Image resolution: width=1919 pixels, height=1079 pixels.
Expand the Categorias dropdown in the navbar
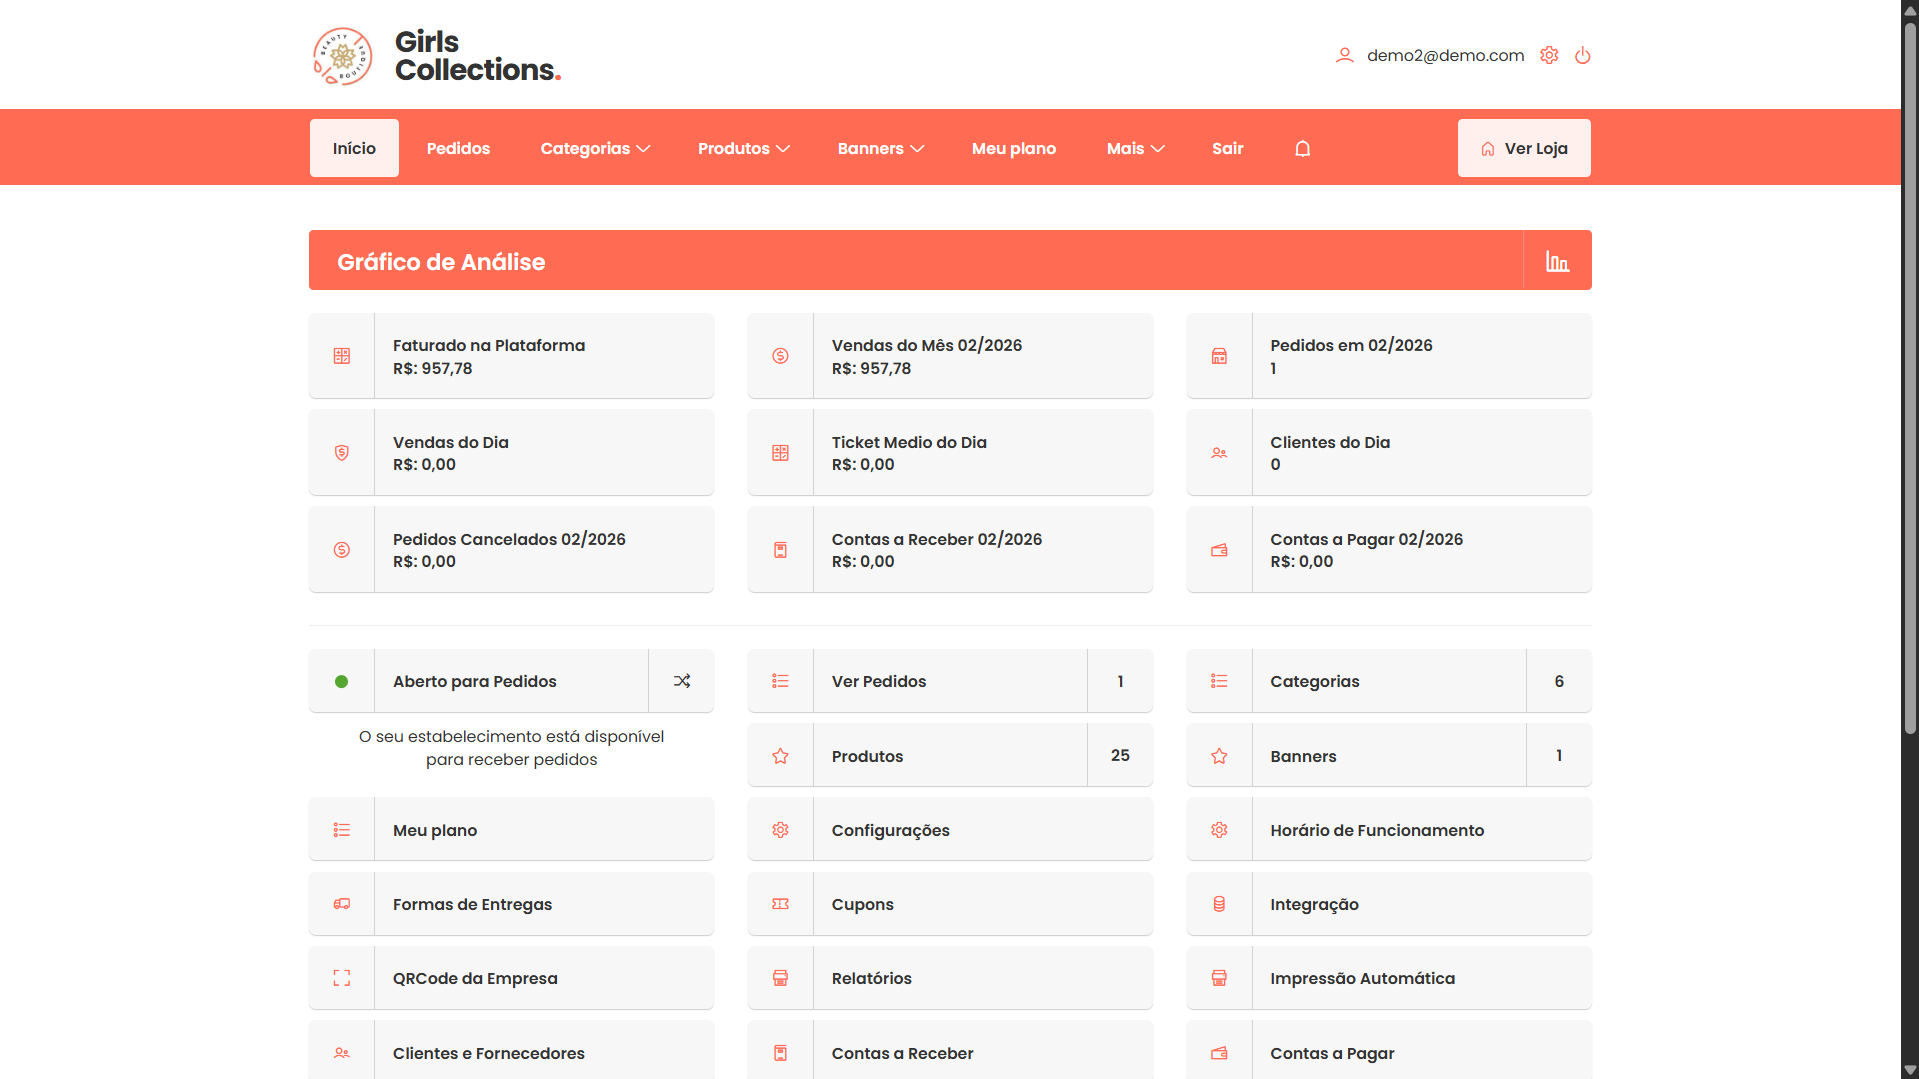(595, 148)
